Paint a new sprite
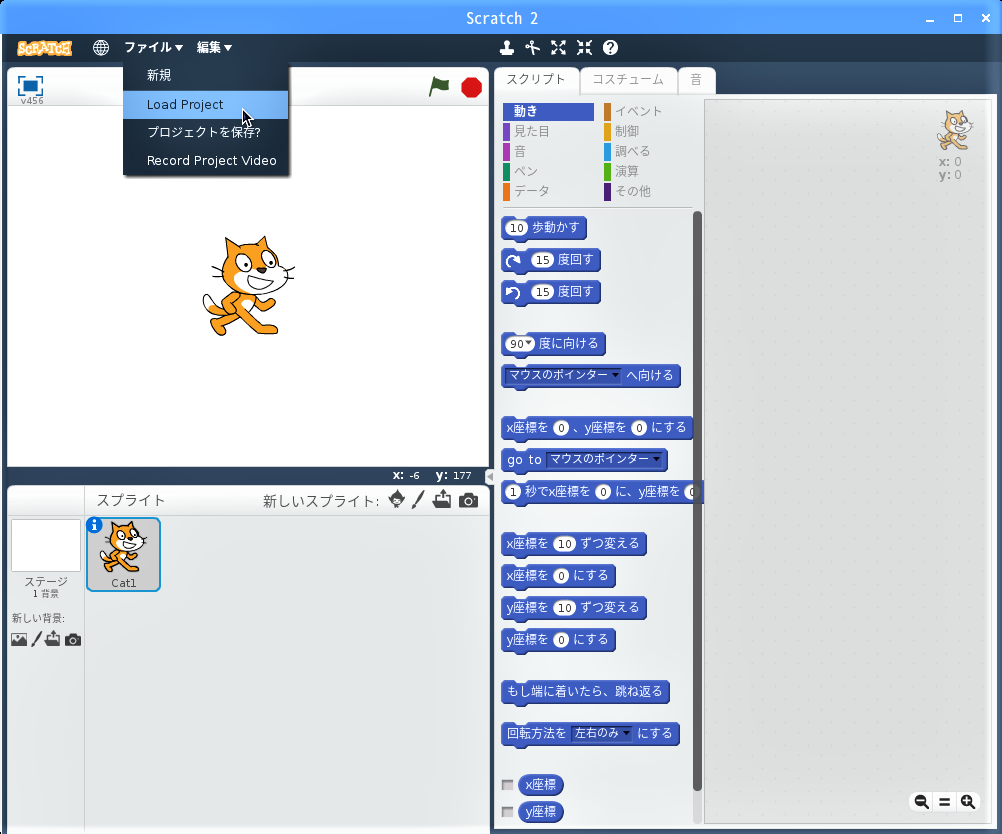The width and height of the screenshot is (1002, 834). tap(418, 499)
